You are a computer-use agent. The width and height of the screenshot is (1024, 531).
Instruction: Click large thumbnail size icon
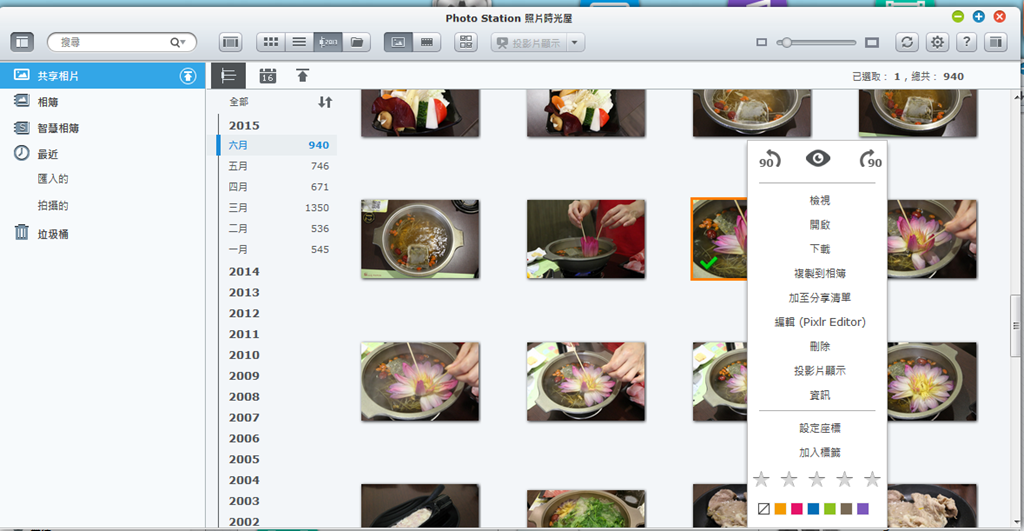click(872, 42)
